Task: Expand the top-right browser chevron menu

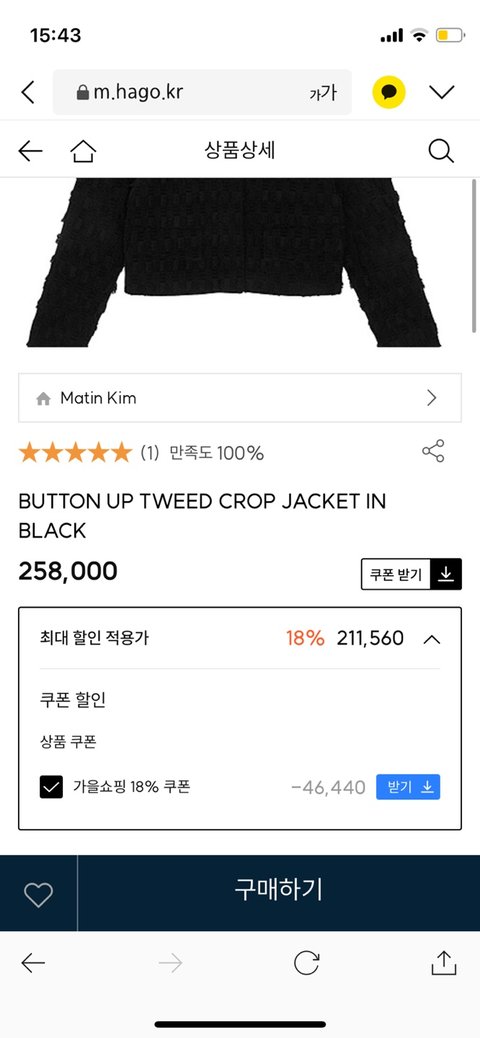Action: point(442,92)
